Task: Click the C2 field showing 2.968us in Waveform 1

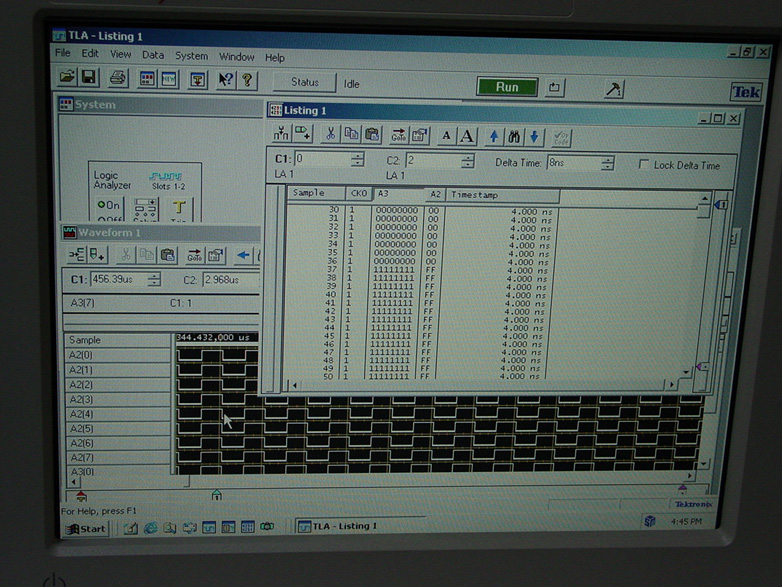Action: point(231,280)
